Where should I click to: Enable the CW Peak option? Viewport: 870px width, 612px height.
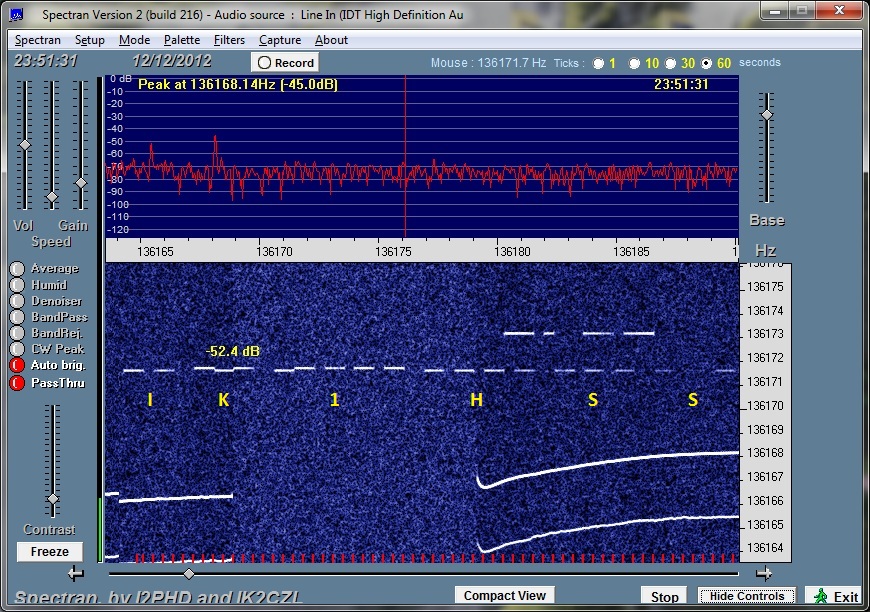(x=17, y=349)
